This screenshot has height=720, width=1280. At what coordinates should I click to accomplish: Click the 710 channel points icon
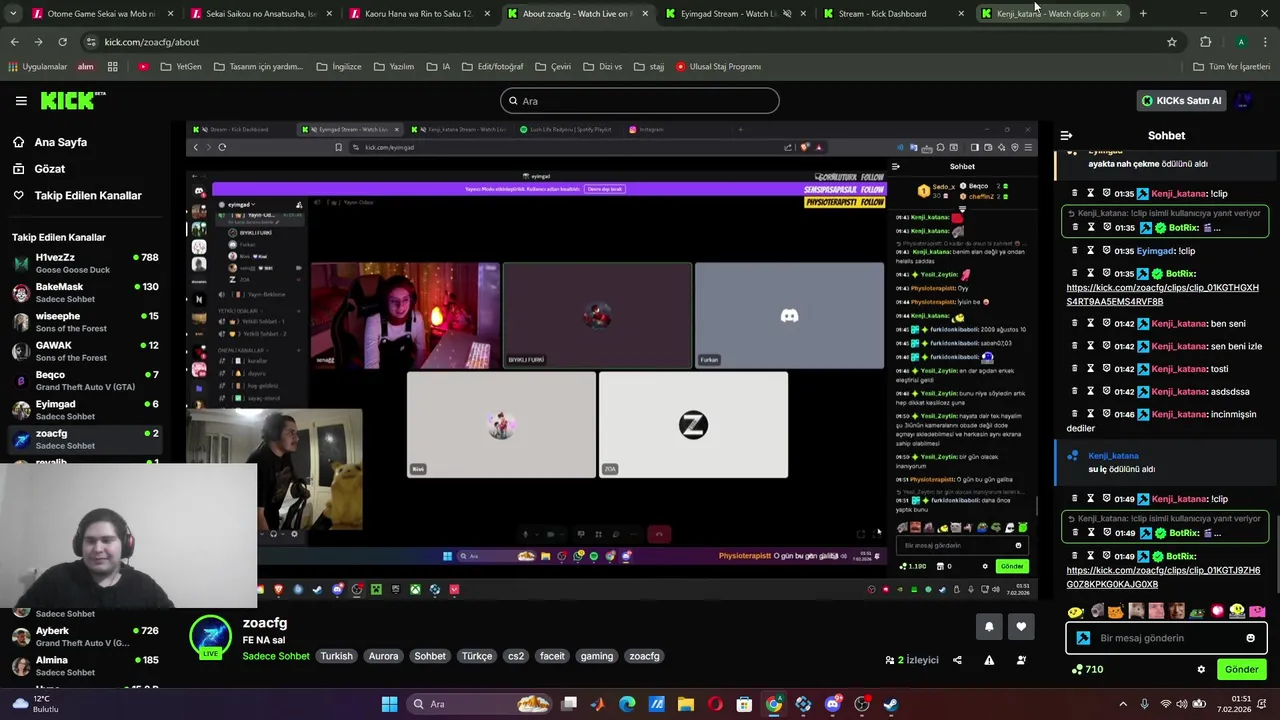[x=1077, y=669]
